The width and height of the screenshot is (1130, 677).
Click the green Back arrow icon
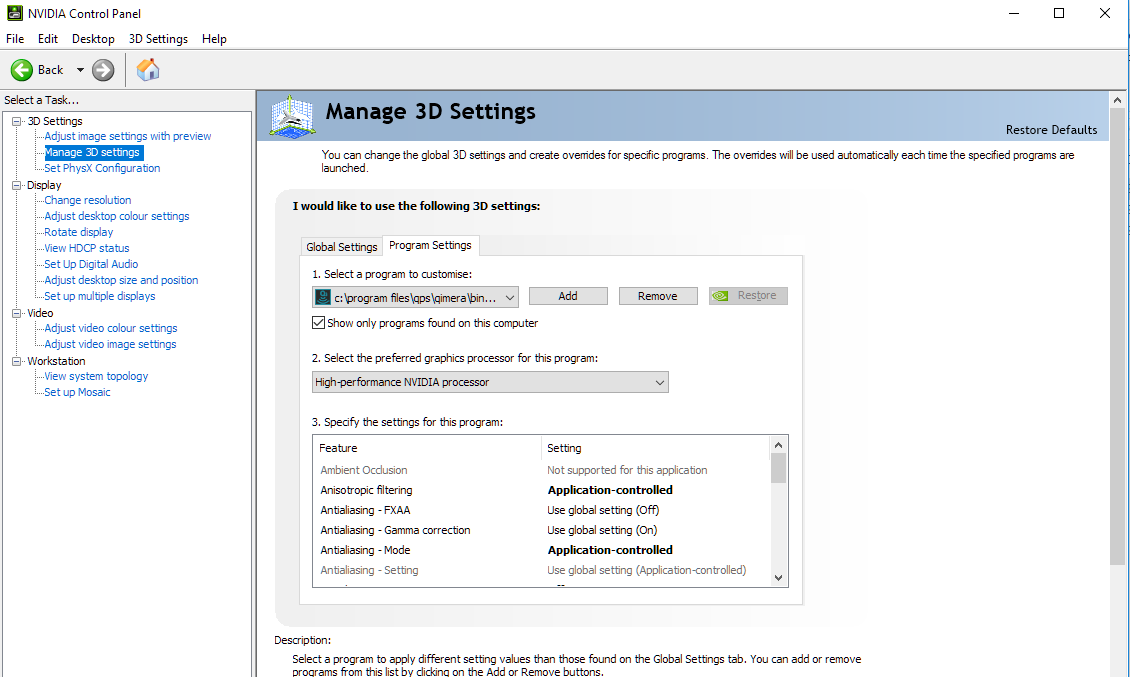pos(22,70)
